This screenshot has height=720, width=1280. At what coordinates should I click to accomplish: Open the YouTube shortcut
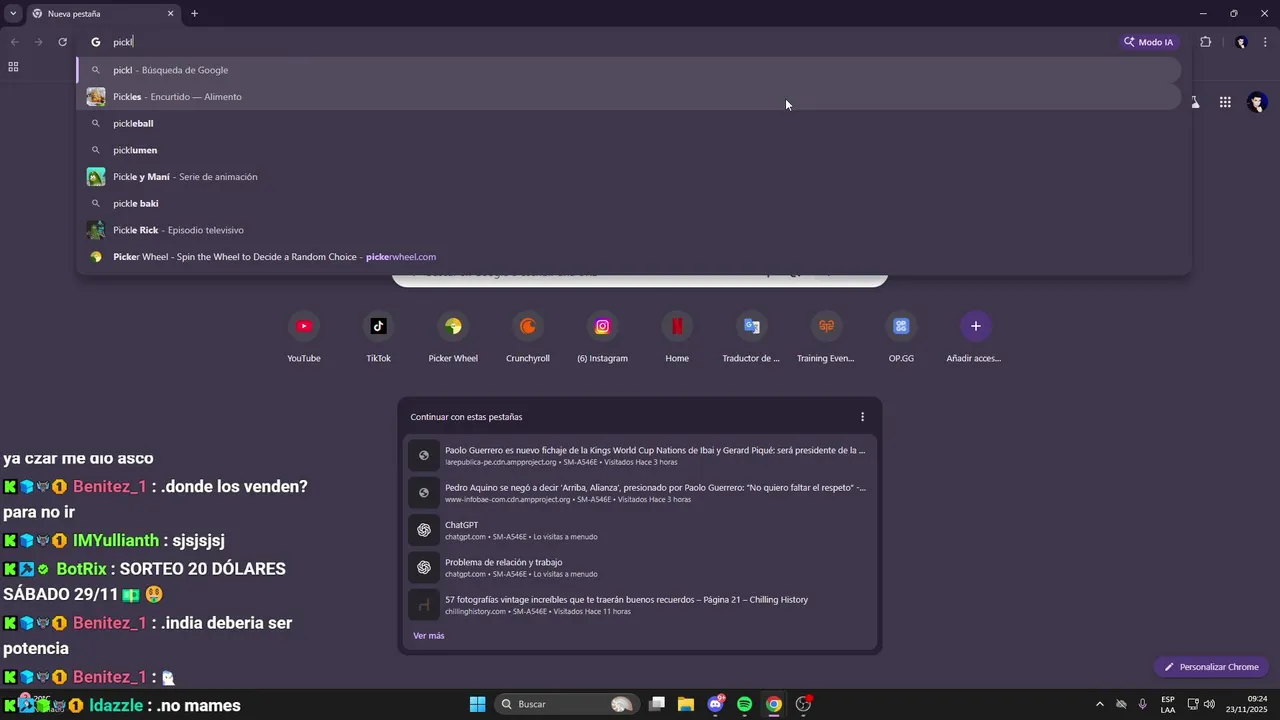(x=304, y=338)
